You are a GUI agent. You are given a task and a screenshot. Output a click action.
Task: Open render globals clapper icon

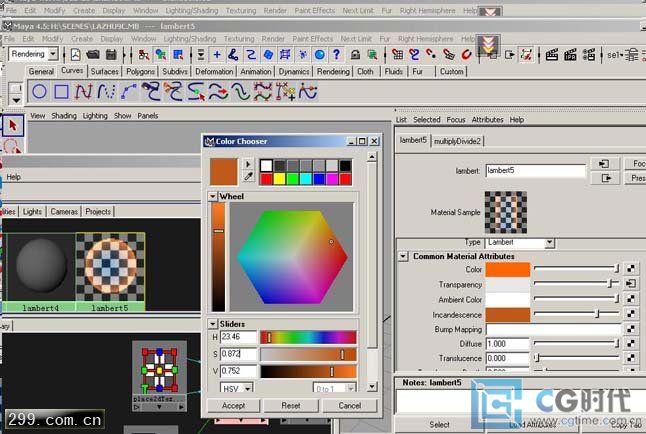pyautogui.click(x=589, y=55)
